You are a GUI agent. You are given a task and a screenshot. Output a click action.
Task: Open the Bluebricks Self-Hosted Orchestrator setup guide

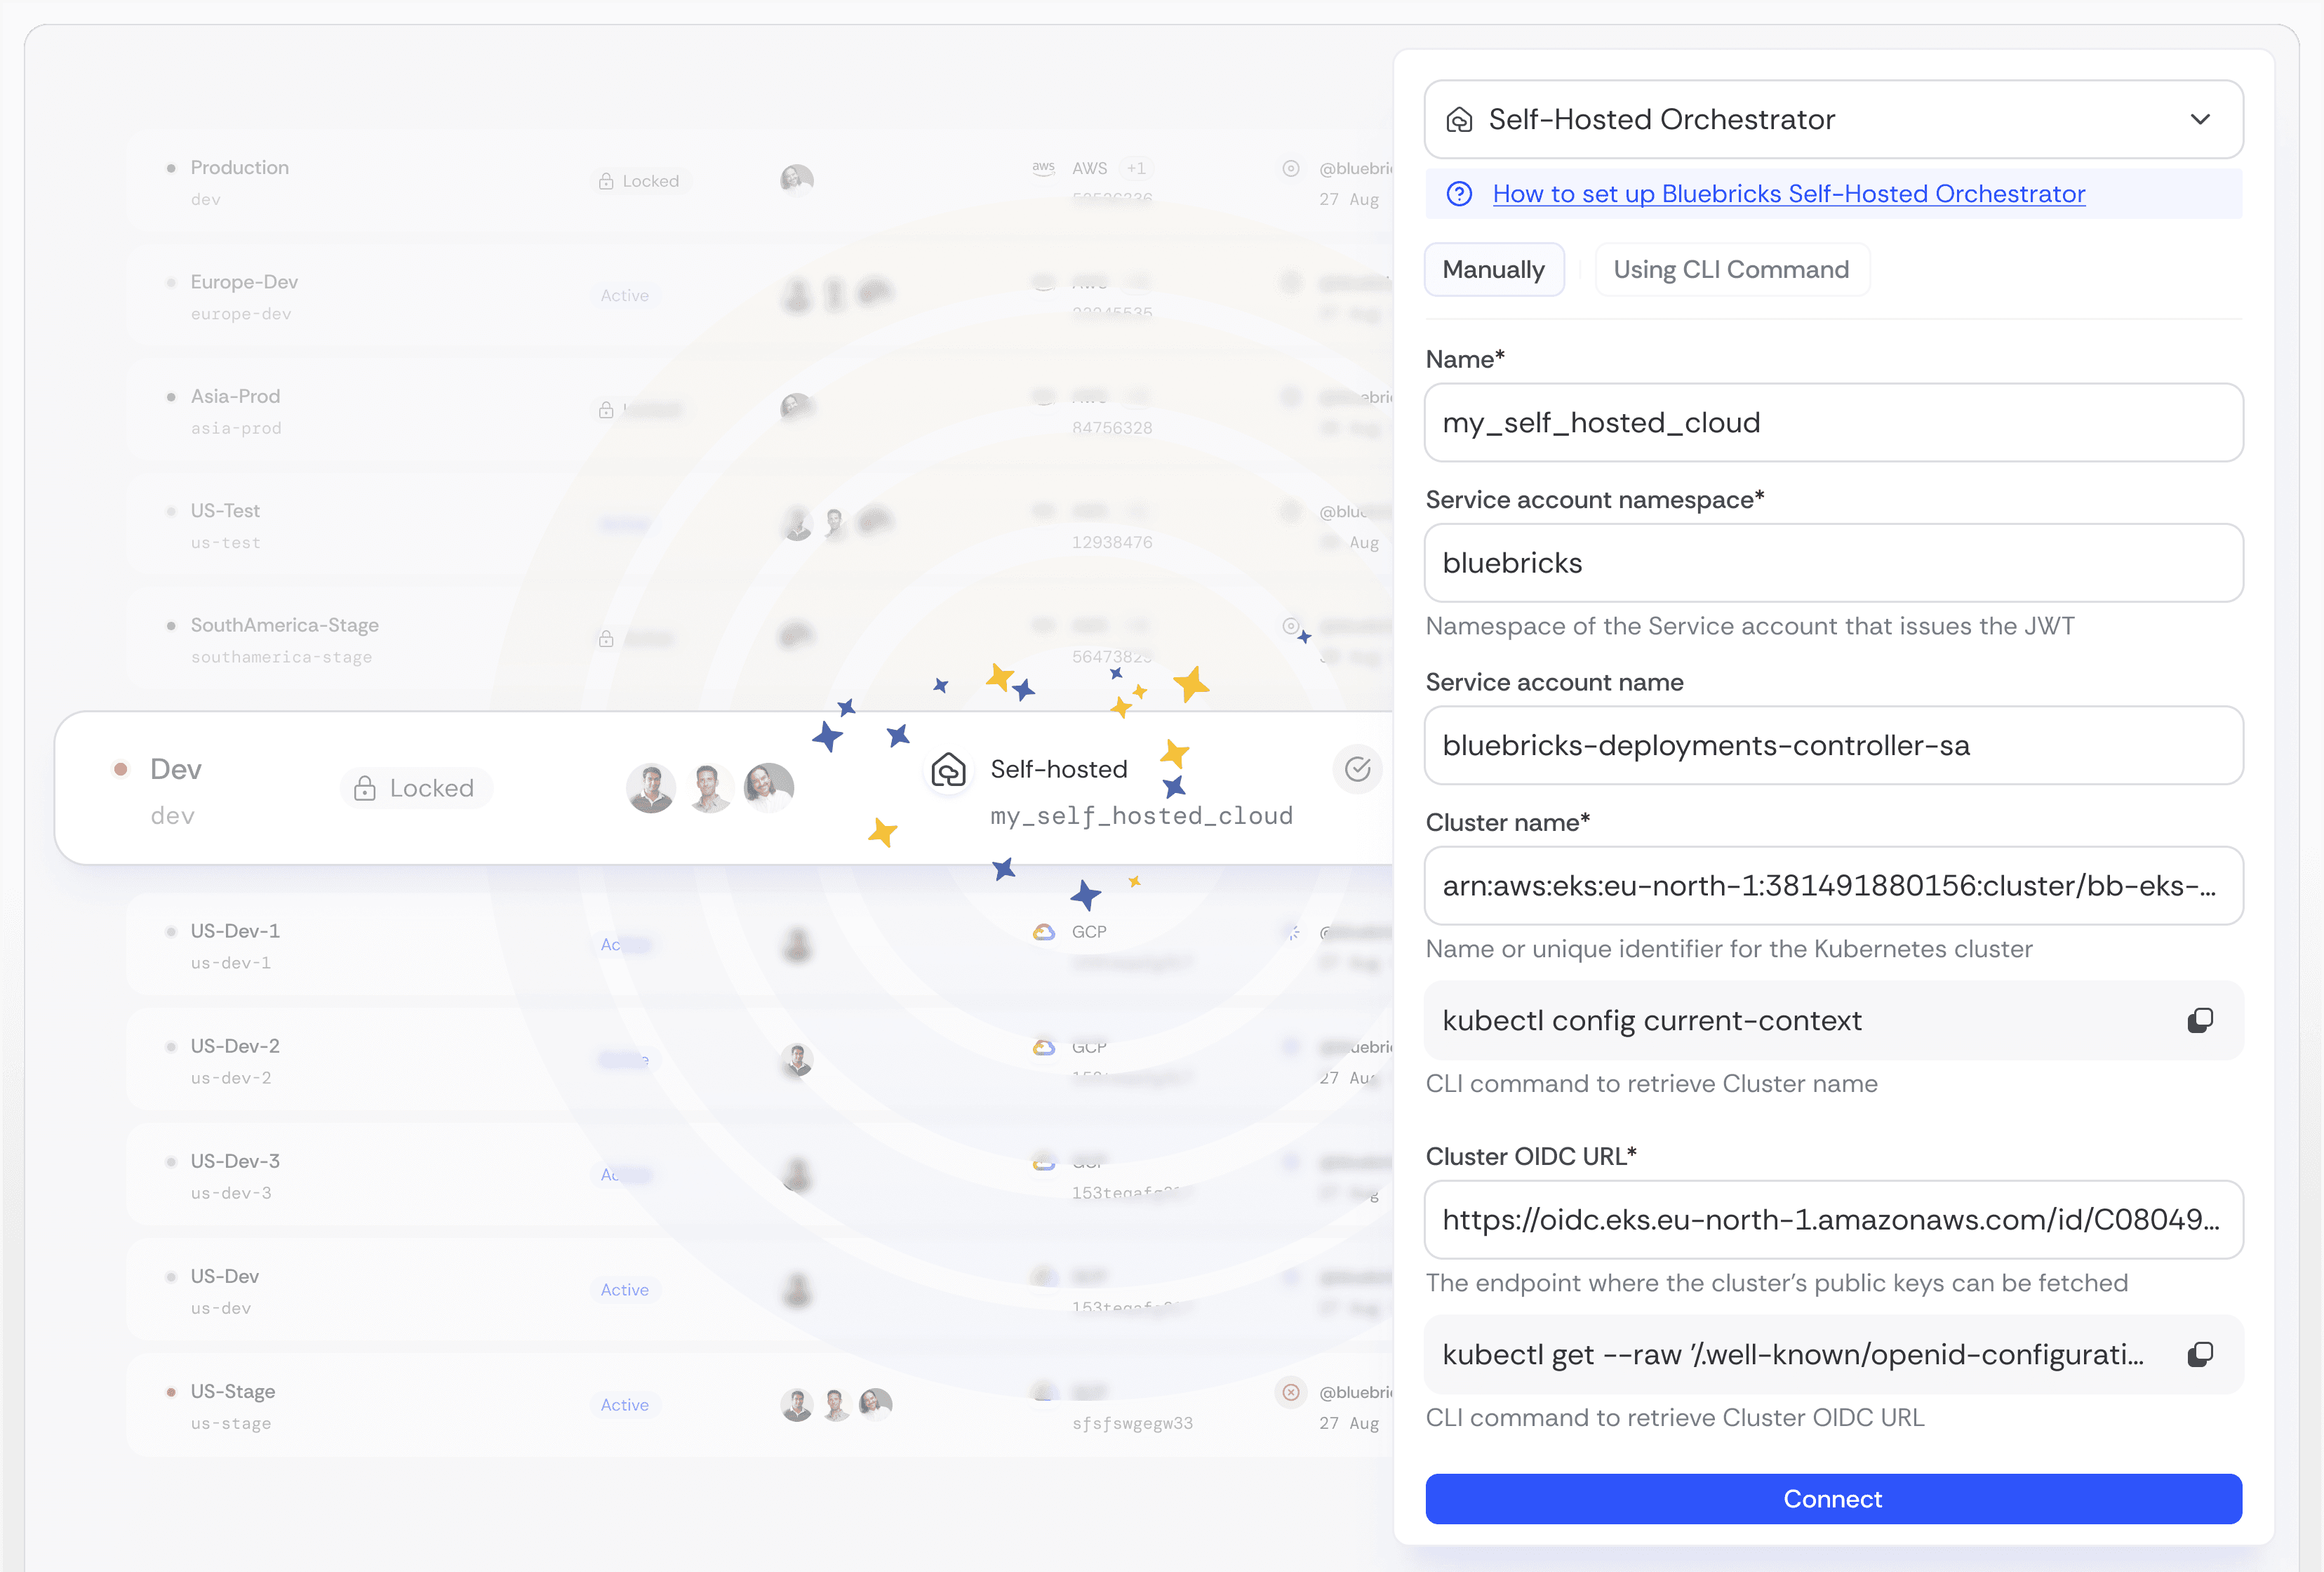point(1789,193)
